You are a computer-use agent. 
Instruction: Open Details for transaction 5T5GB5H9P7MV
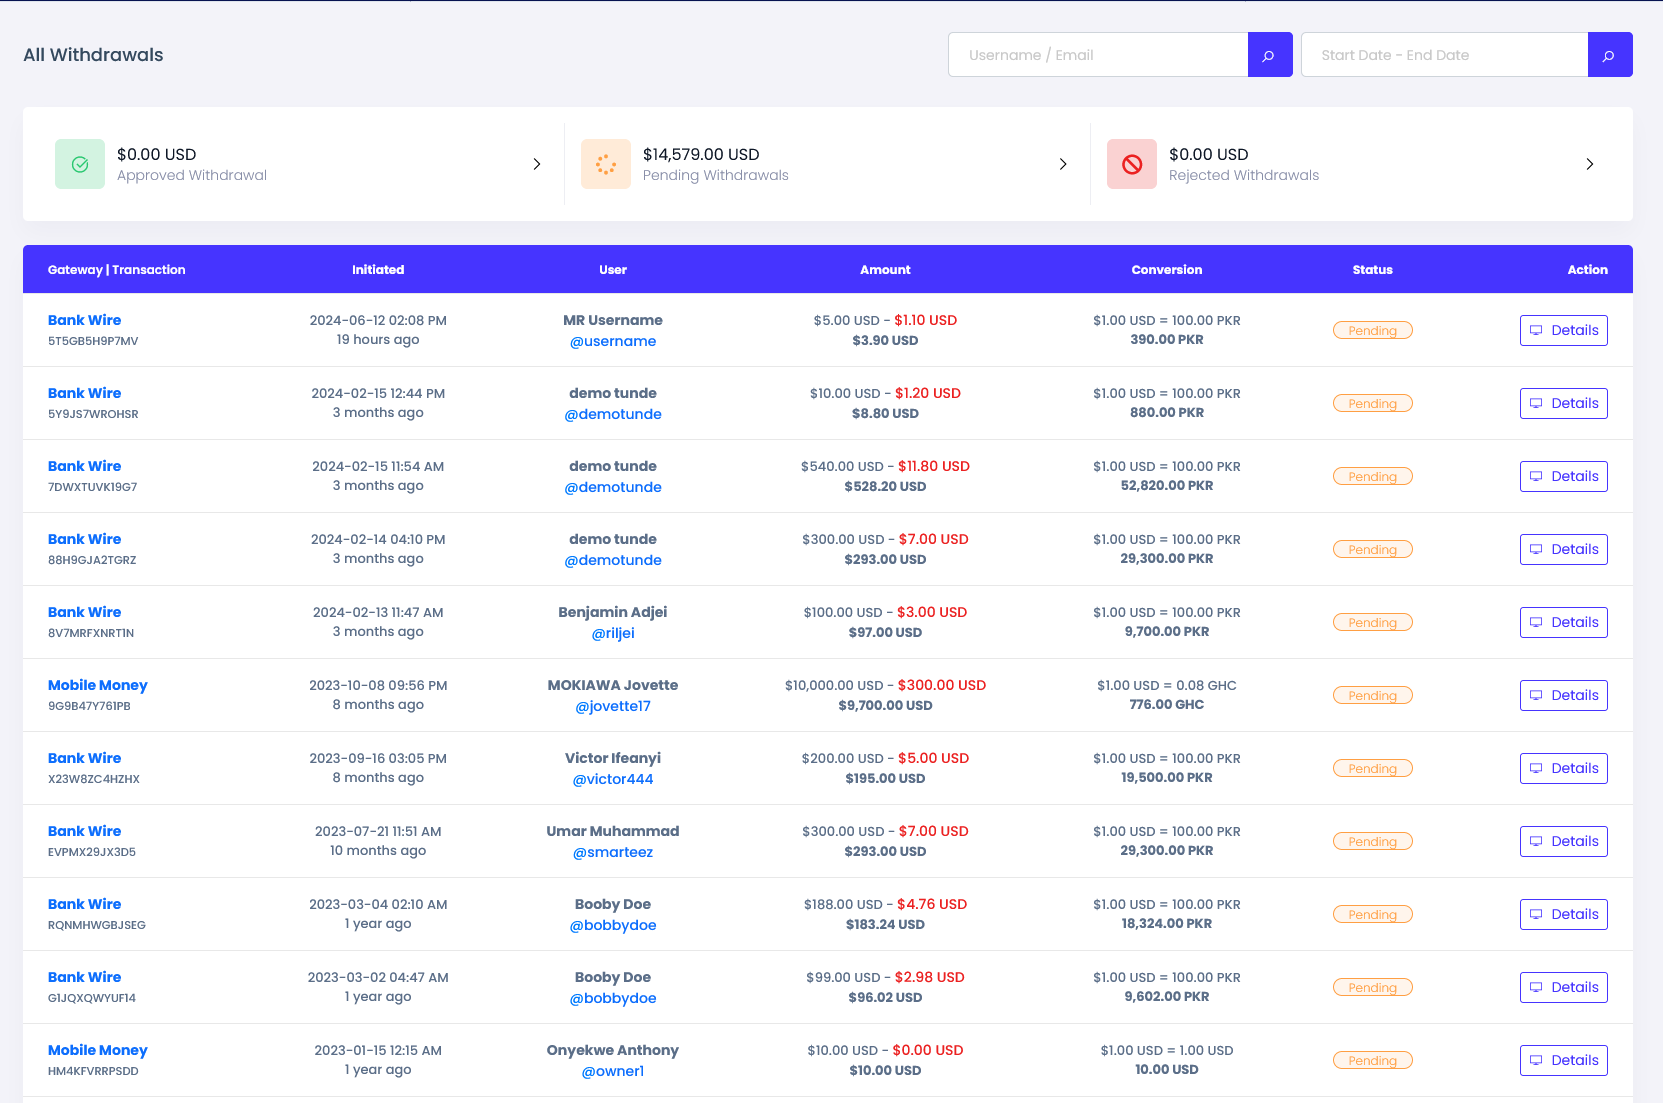coord(1563,330)
